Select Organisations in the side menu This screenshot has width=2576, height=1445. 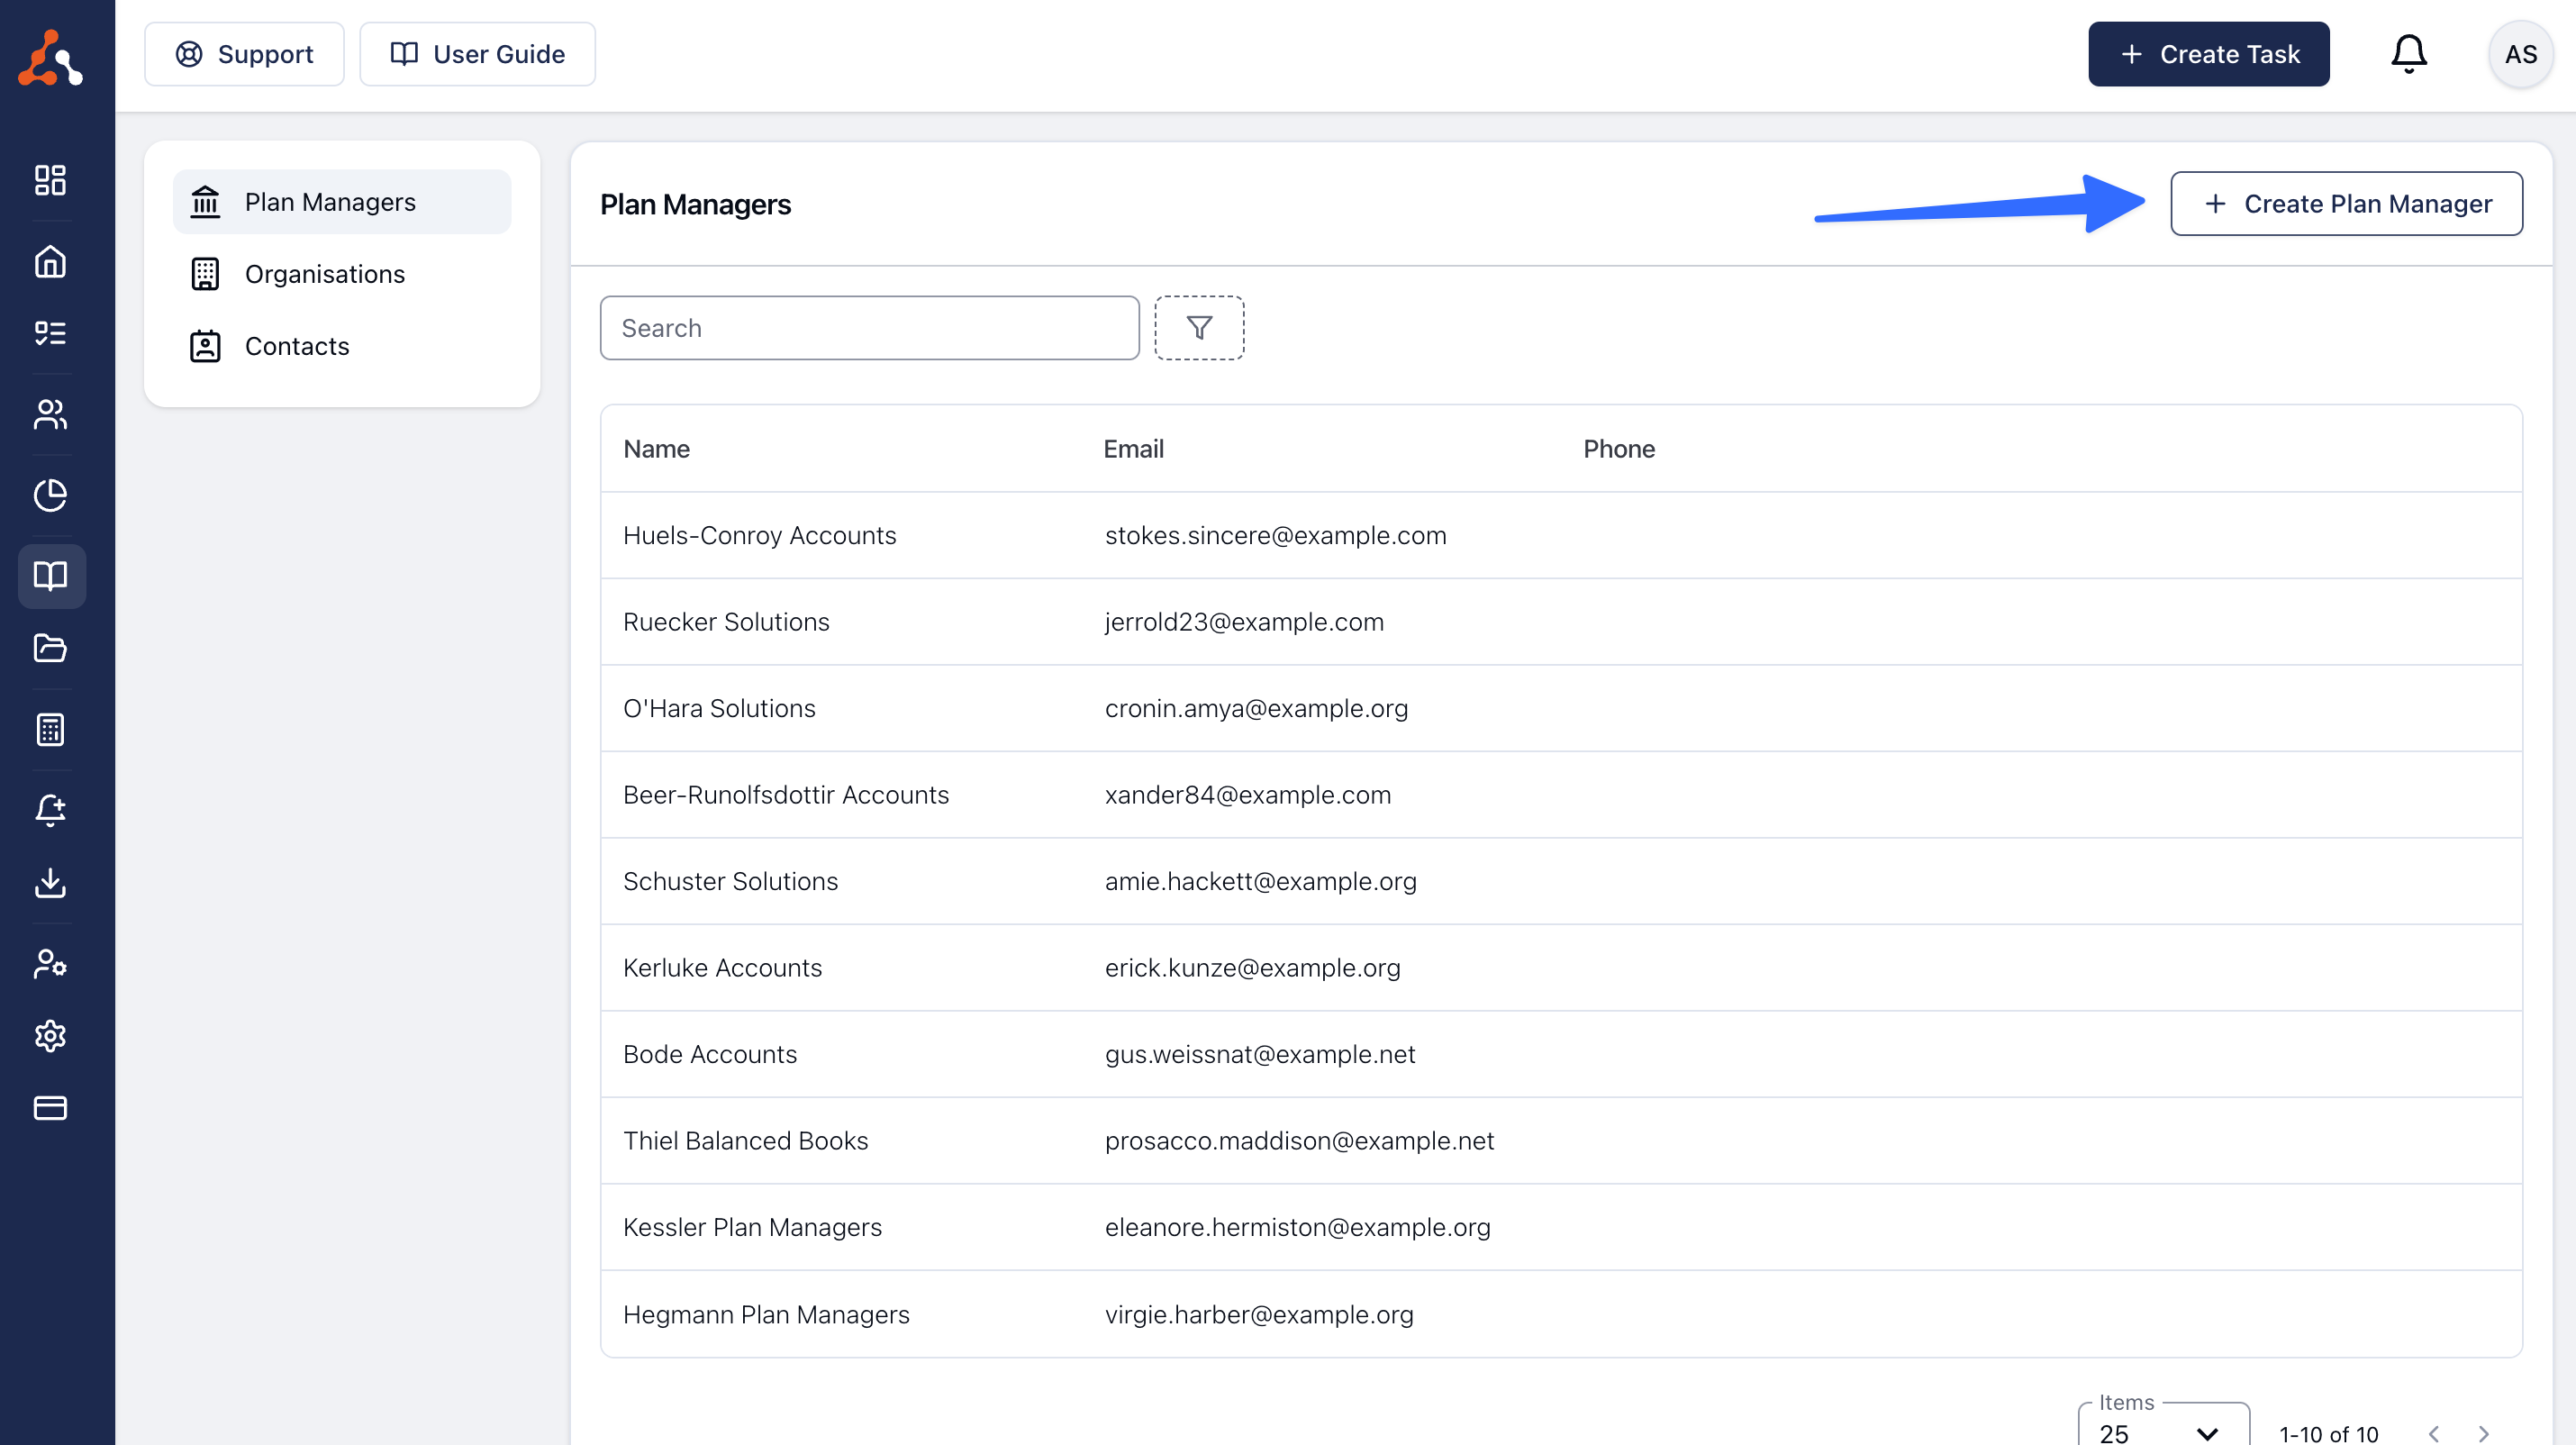[324, 274]
